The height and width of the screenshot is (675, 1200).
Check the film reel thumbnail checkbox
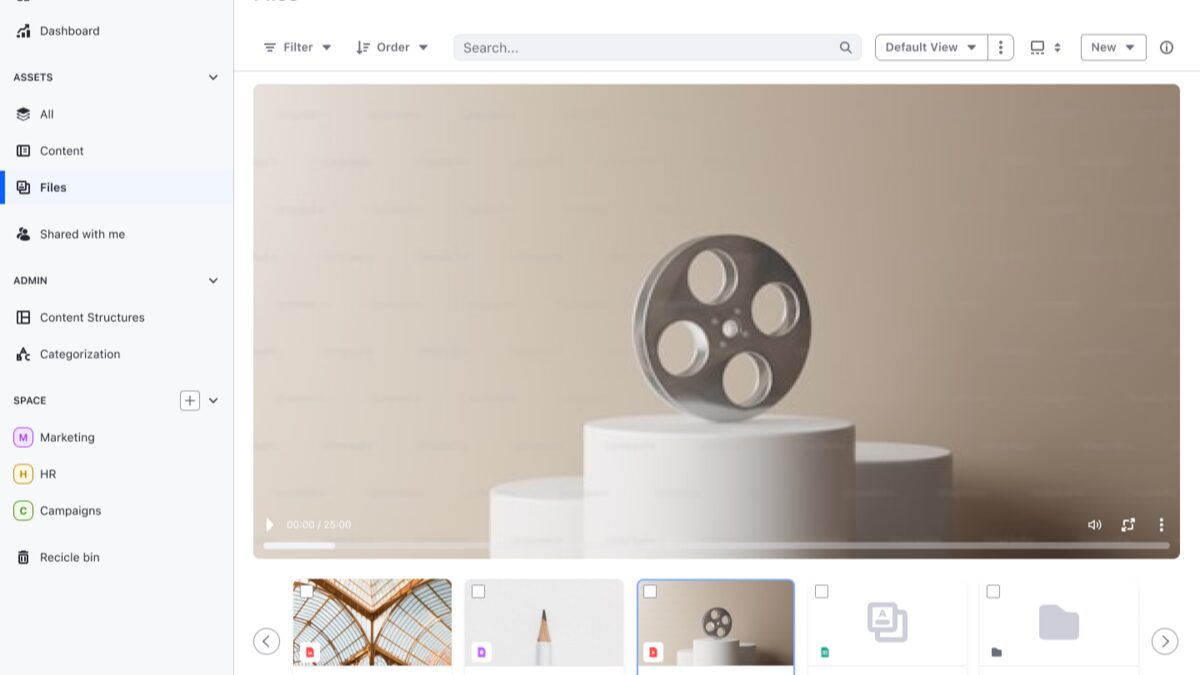650,592
